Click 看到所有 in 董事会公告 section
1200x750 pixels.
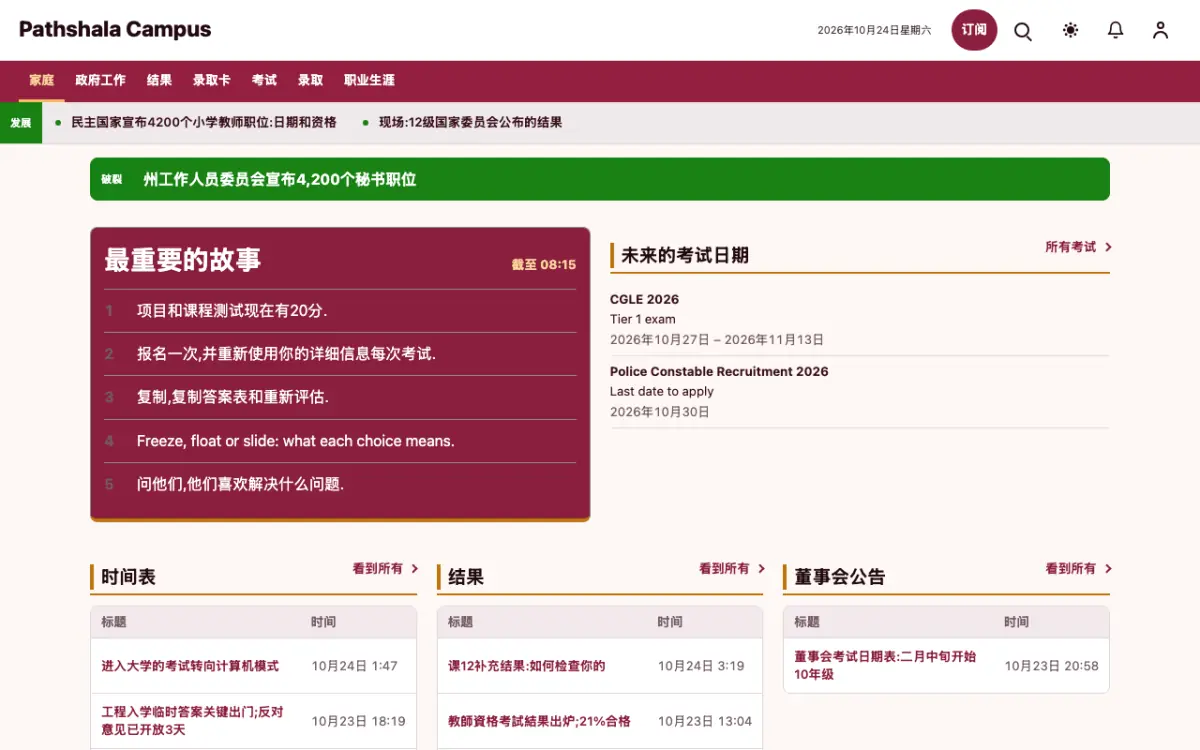click(1070, 569)
